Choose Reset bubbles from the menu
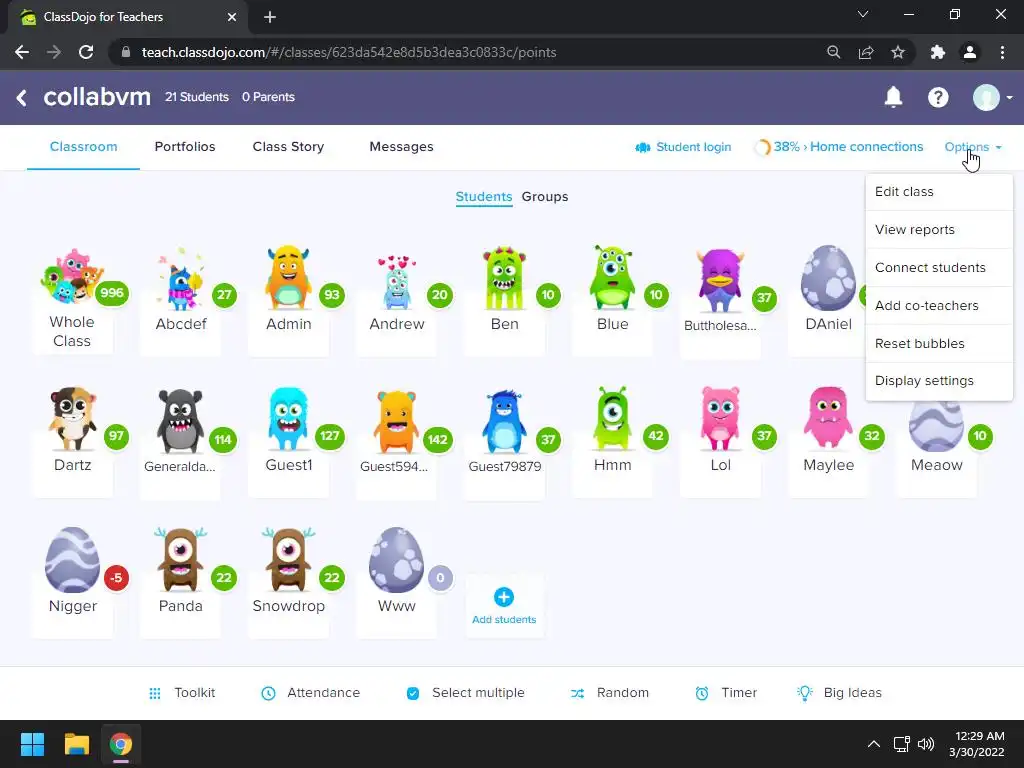The width and height of the screenshot is (1024, 768). tap(939, 343)
